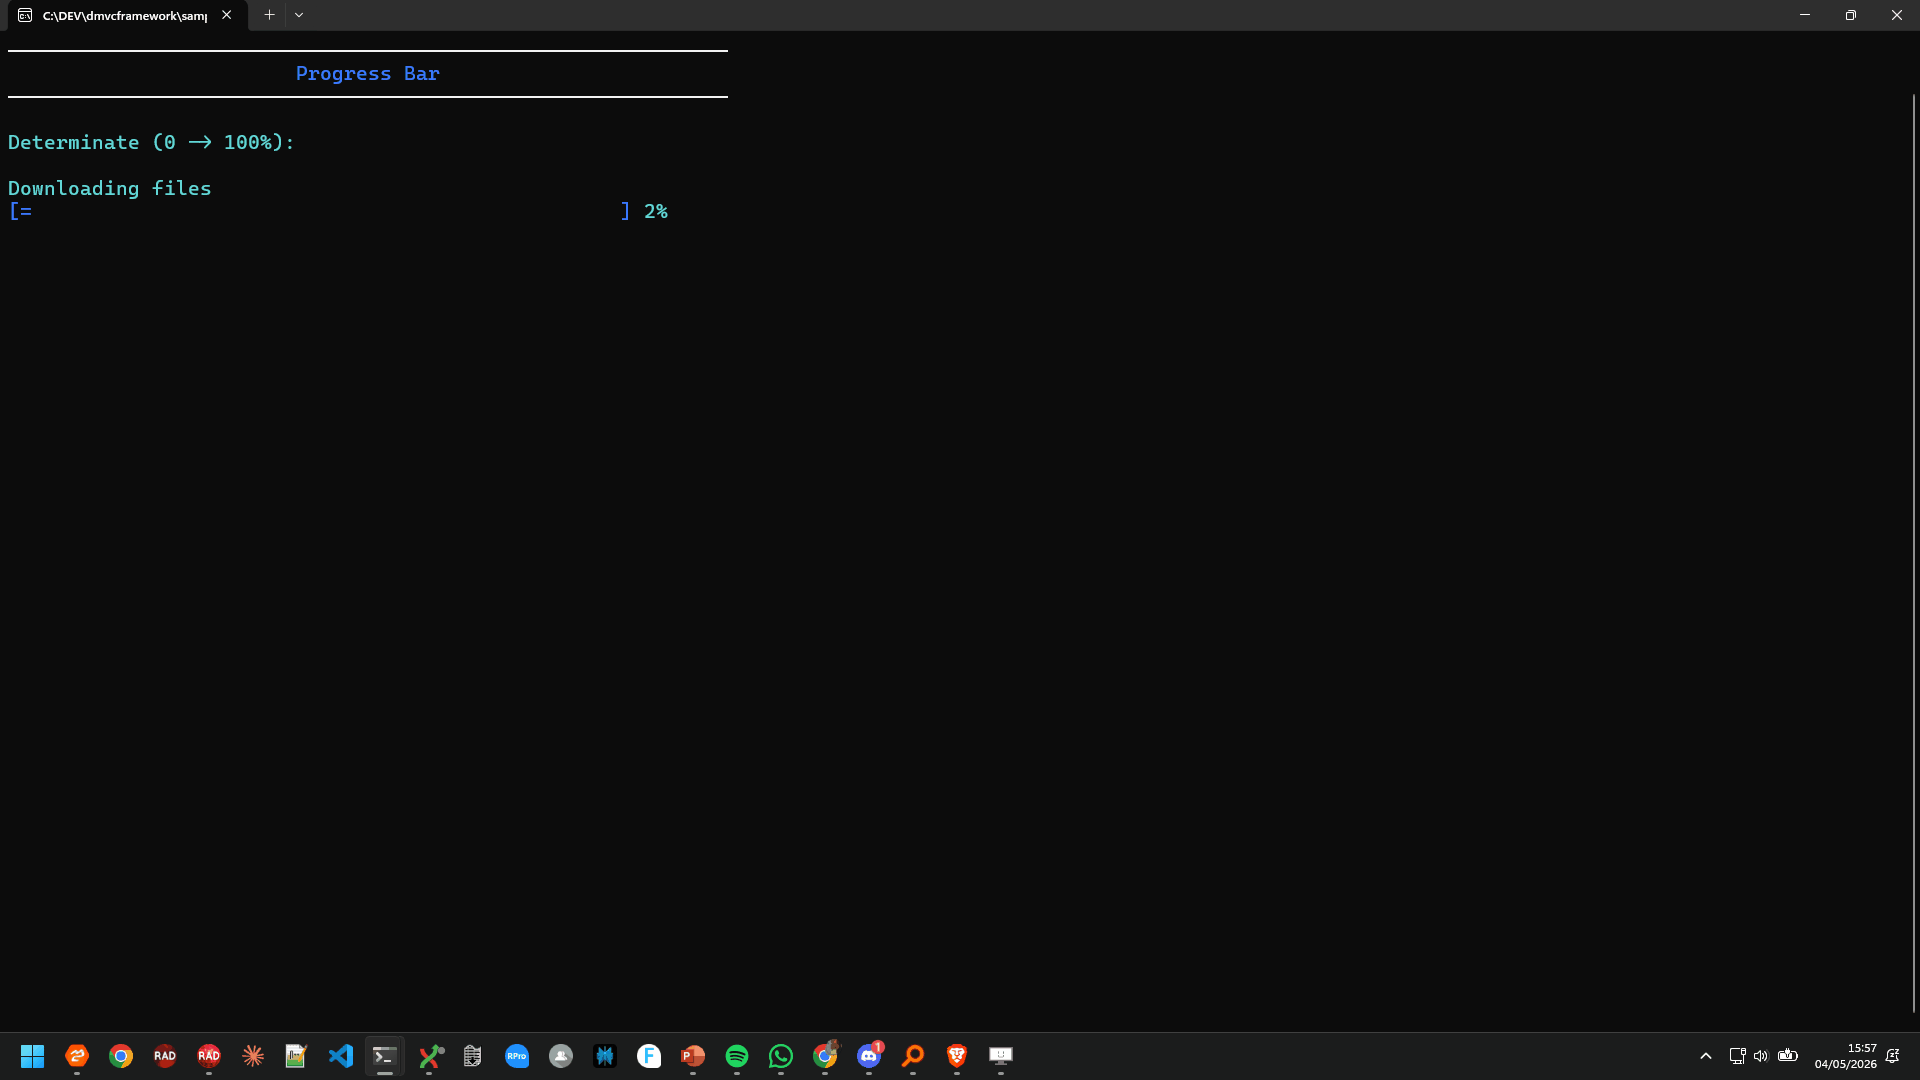Open the battery status tray icon
Image resolution: width=1920 pixels, height=1080 pixels.
point(1788,1056)
